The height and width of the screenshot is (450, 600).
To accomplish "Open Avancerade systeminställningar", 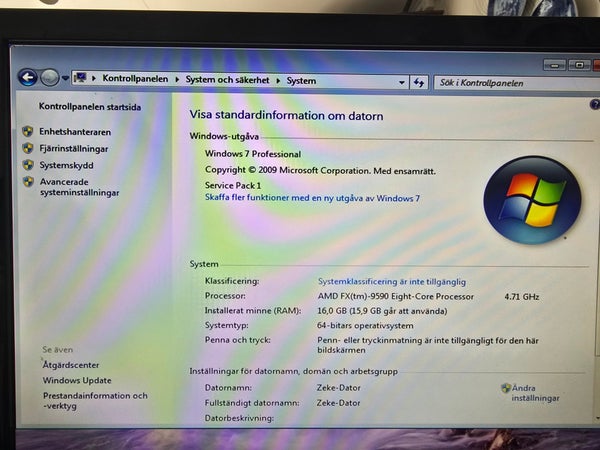I will click(x=79, y=187).
